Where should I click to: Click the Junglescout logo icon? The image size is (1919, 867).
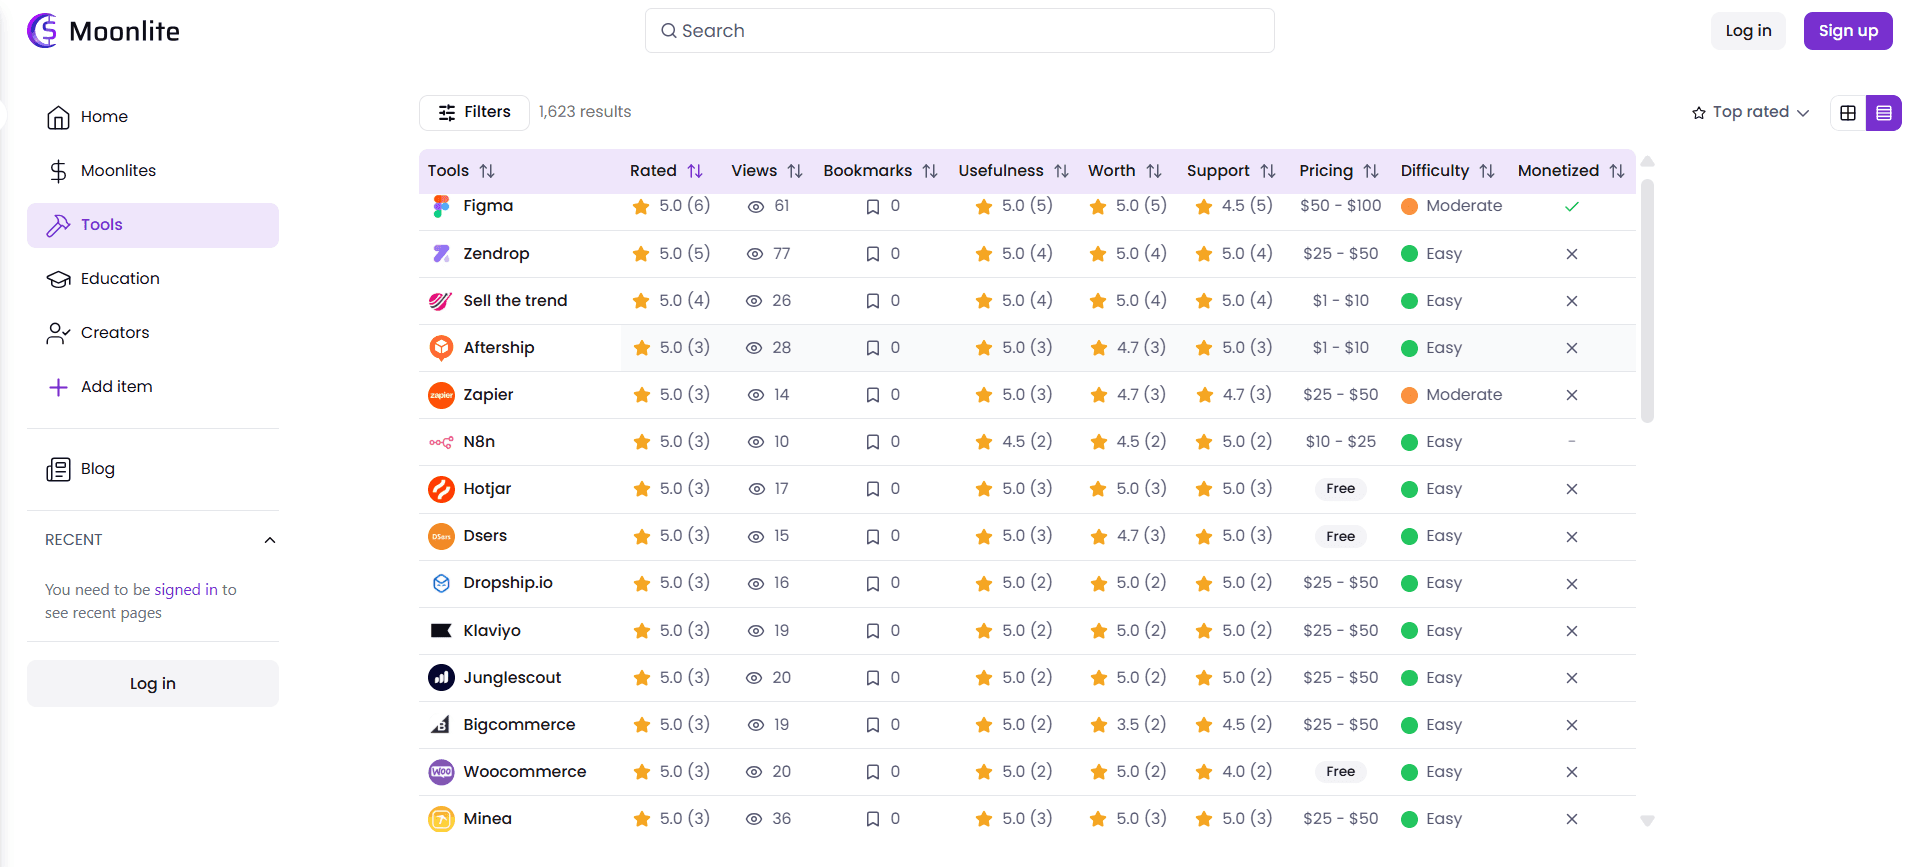coord(441,678)
